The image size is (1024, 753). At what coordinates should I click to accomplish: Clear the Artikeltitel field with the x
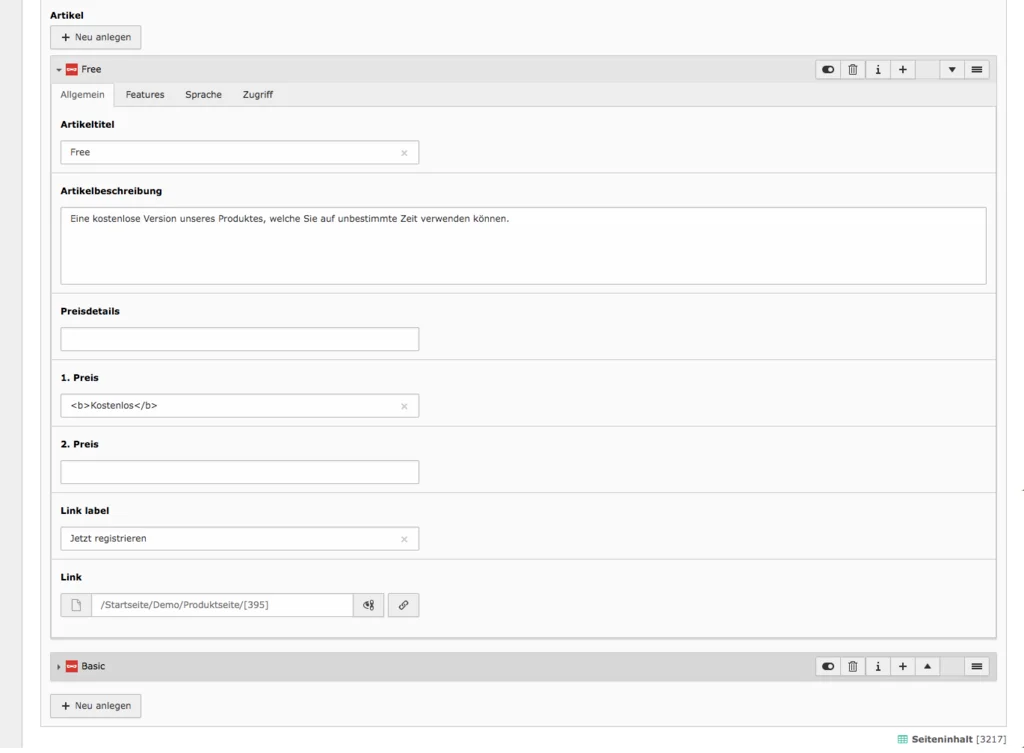point(404,152)
